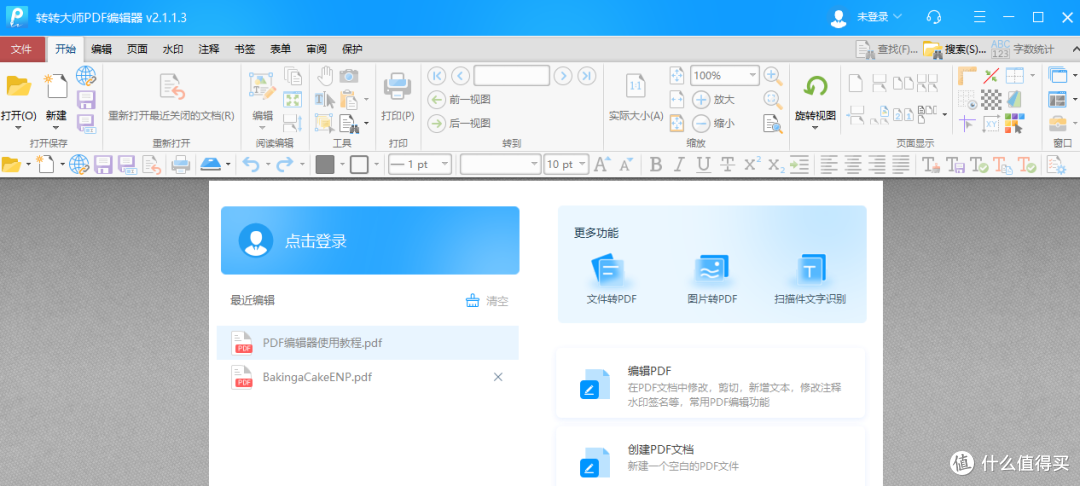Go to first page arrow icon
The image size is (1080, 486).
(436, 76)
